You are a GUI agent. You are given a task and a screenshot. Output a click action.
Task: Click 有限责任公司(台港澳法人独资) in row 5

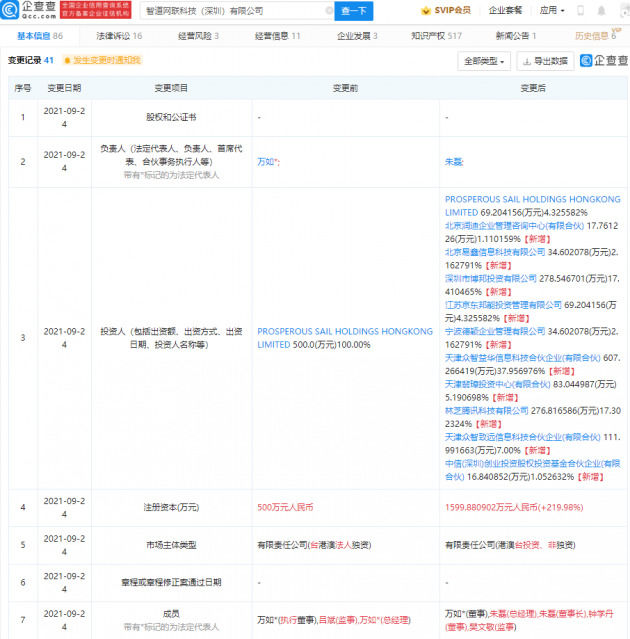314,545
